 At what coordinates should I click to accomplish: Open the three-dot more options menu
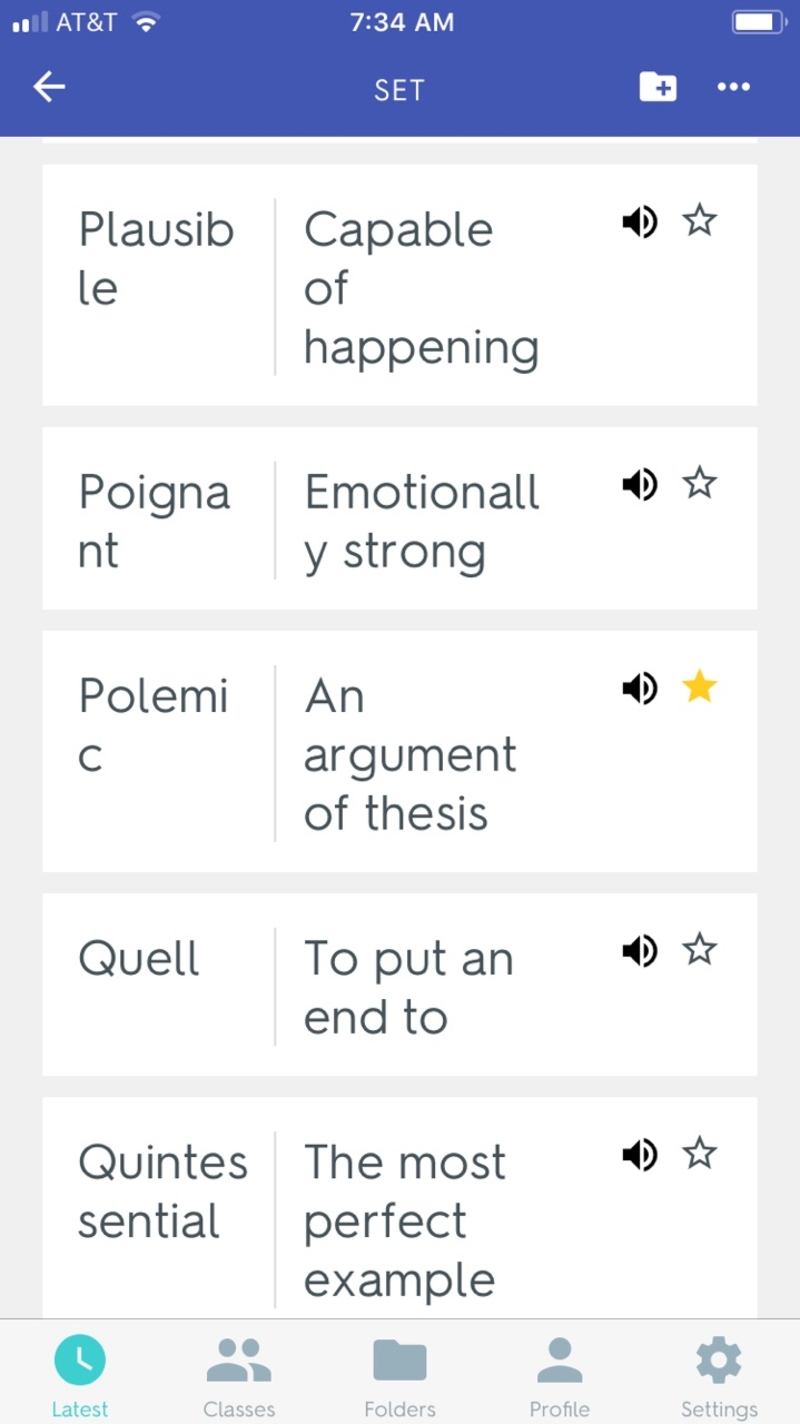tap(733, 87)
